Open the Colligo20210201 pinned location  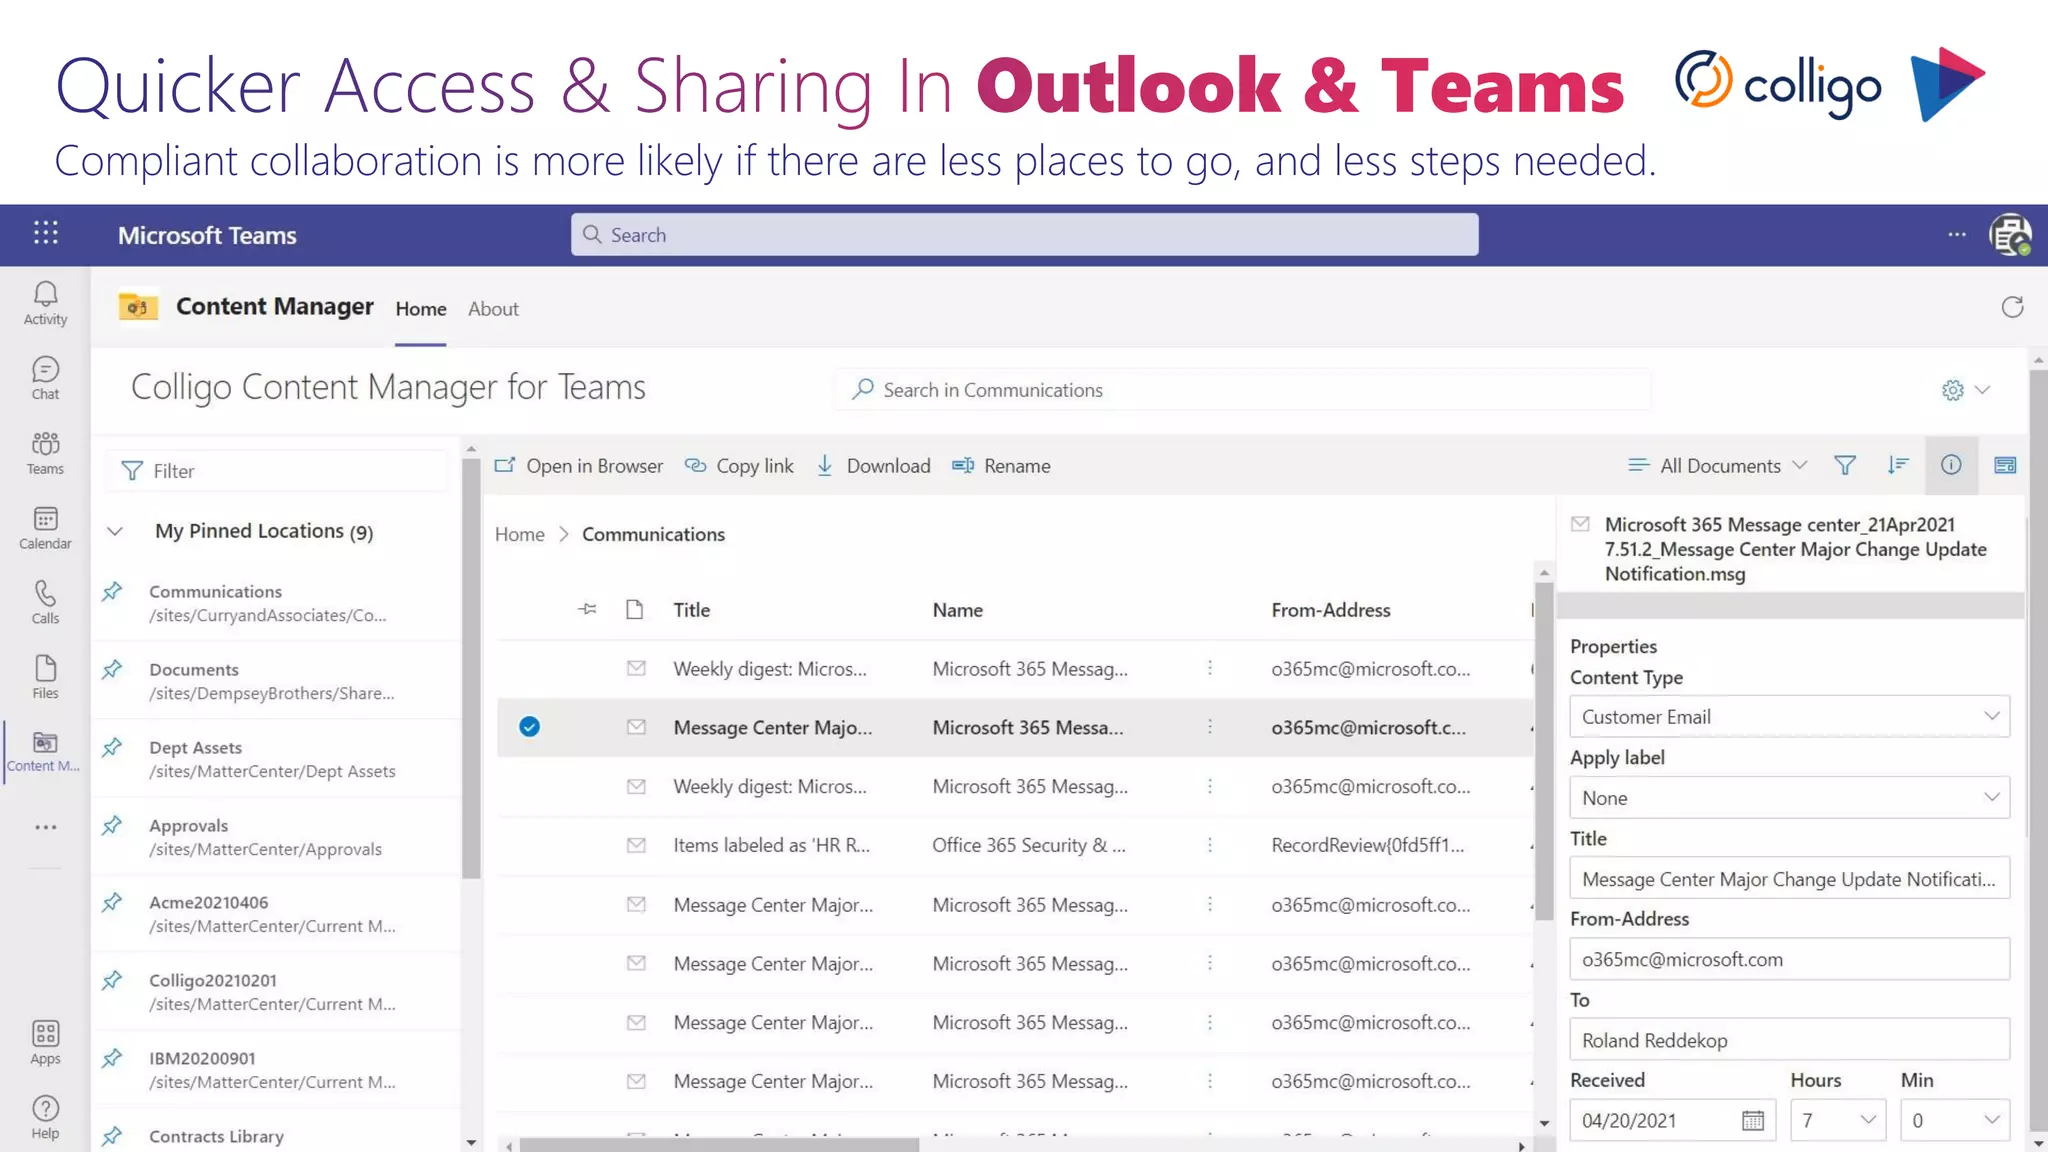pyautogui.click(x=276, y=992)
